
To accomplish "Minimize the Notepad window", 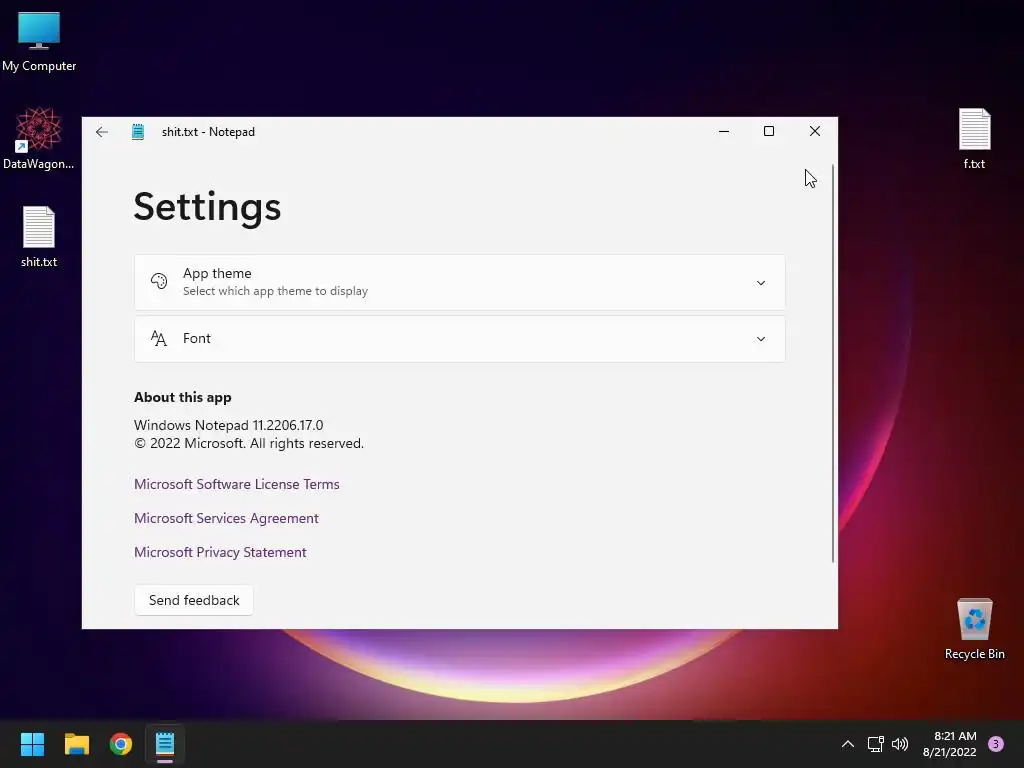I will [x=724, y=131].
